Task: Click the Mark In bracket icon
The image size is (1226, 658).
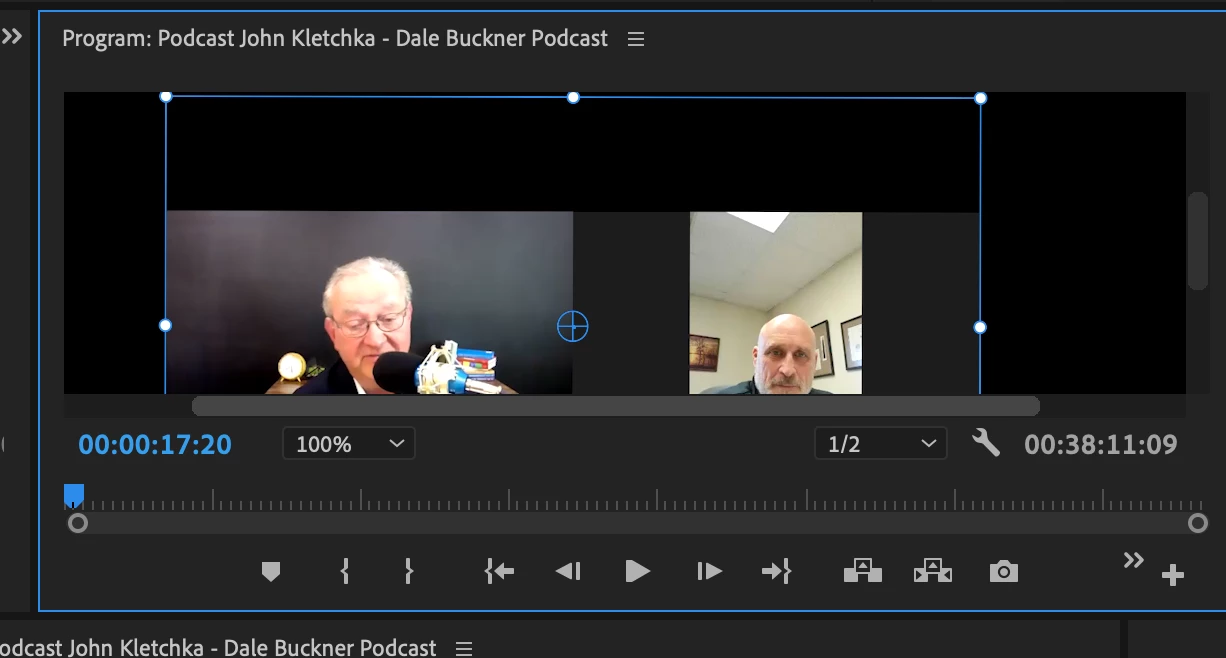Action: click(x=345, y=571)
